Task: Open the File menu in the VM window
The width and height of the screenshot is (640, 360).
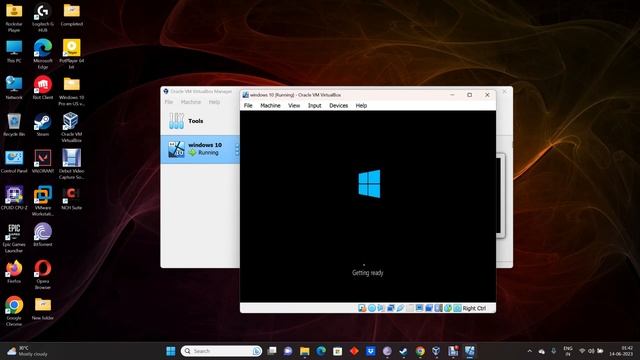Action: click(248, 105)
